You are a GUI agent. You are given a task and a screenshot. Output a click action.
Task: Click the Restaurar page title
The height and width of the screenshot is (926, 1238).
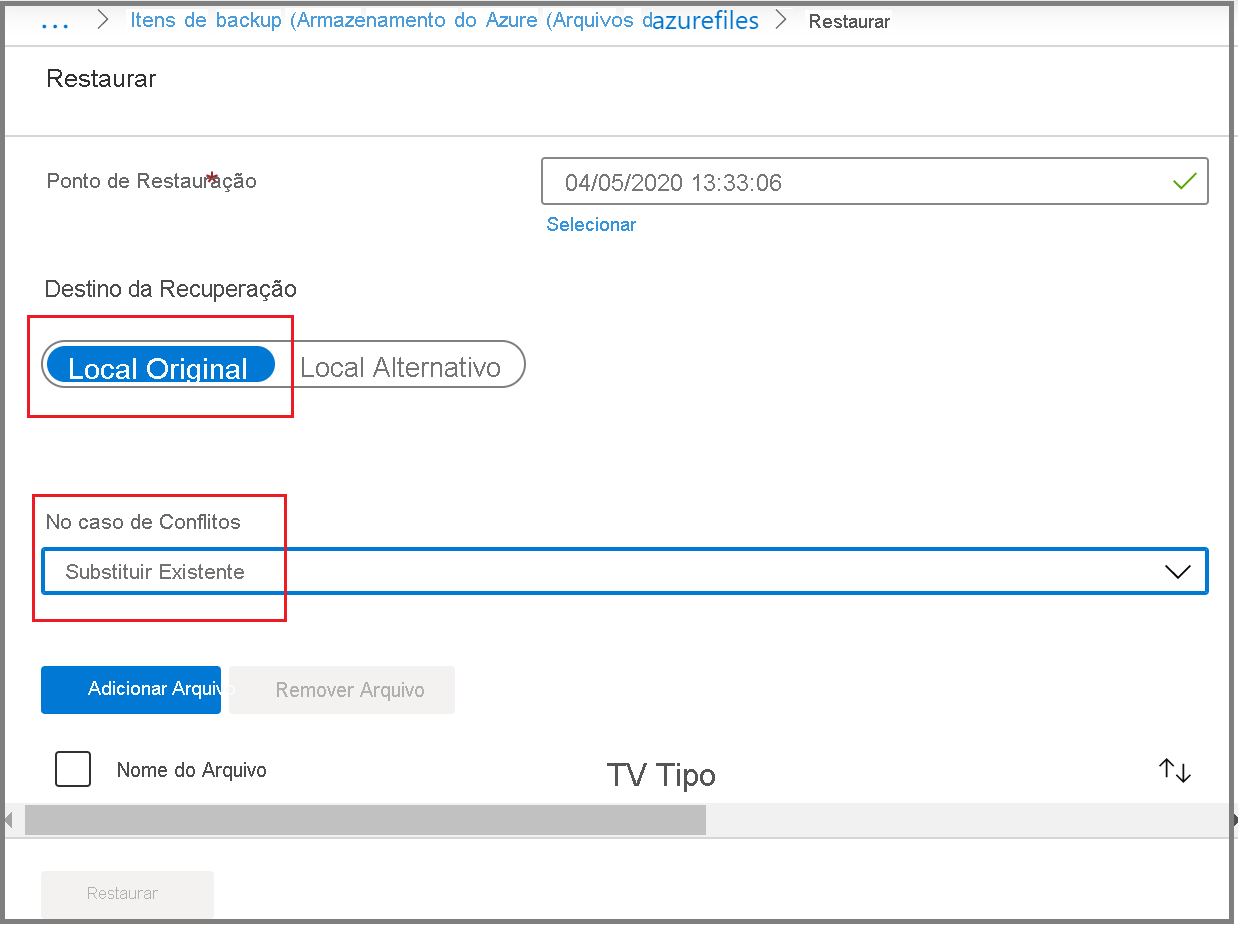101,79
